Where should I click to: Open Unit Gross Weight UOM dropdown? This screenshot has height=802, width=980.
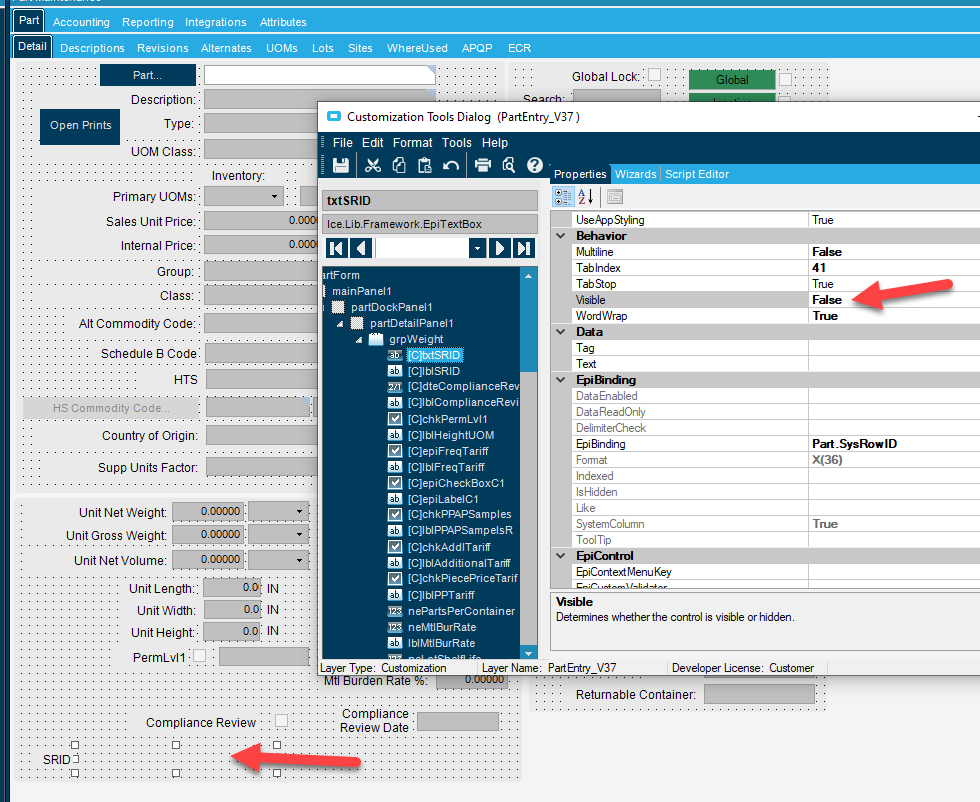(x=299, y=534)
